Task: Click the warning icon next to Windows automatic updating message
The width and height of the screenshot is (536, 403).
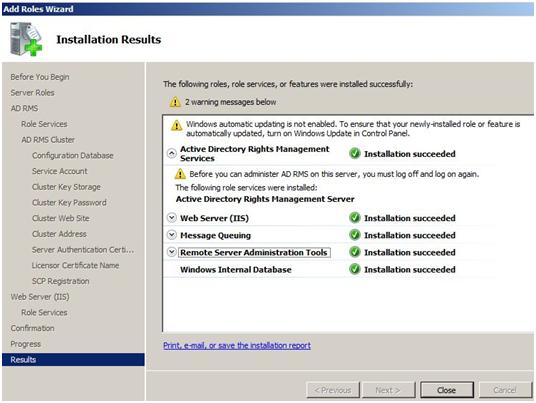Action: (176, 125)
